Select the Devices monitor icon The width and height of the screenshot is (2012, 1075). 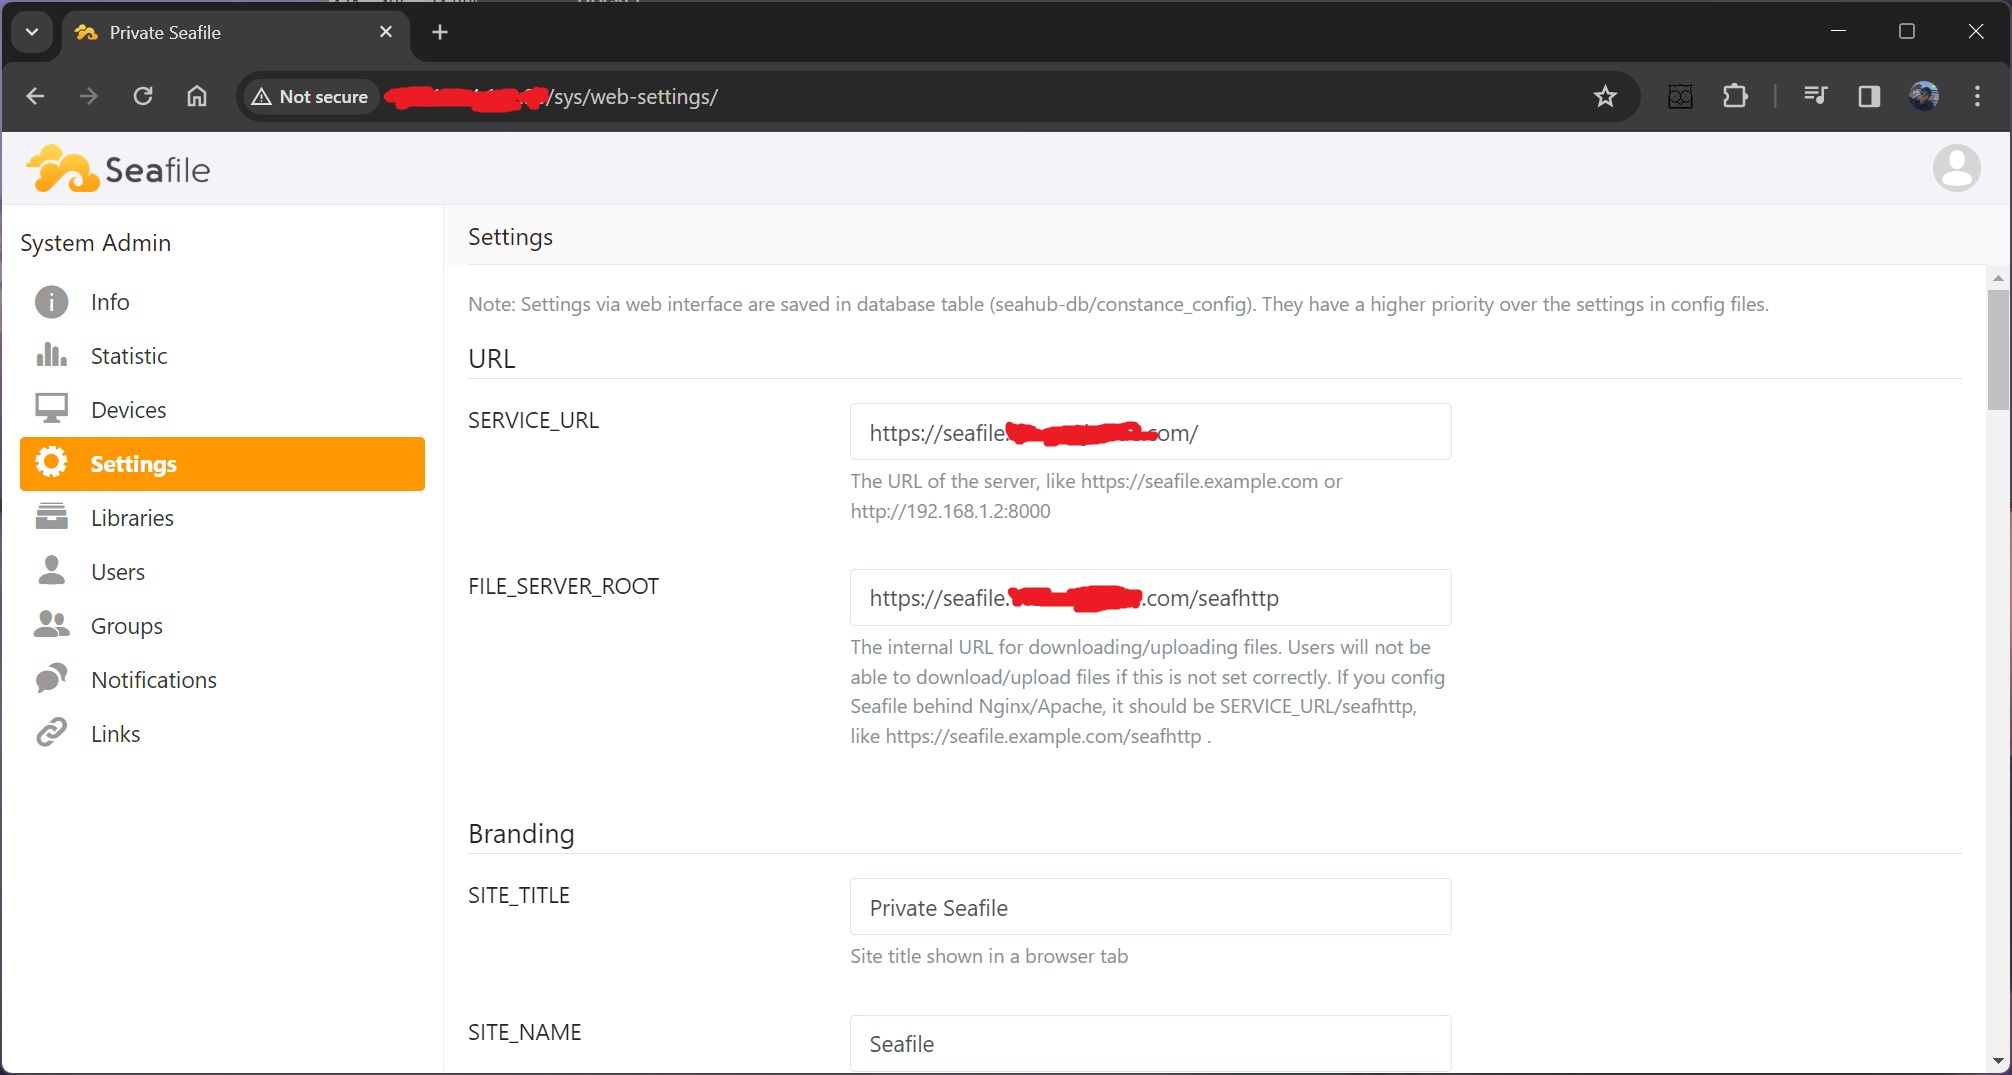click(x=51, y=408)
